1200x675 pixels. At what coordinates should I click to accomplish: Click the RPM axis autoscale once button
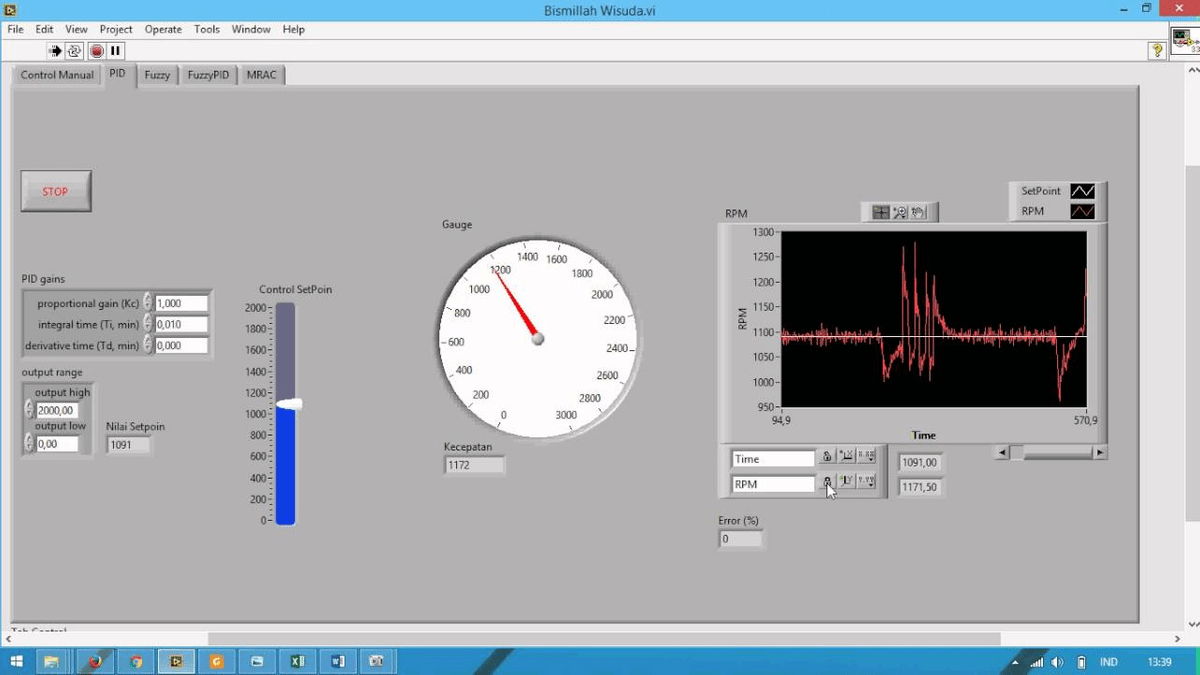tap(846, 483)
